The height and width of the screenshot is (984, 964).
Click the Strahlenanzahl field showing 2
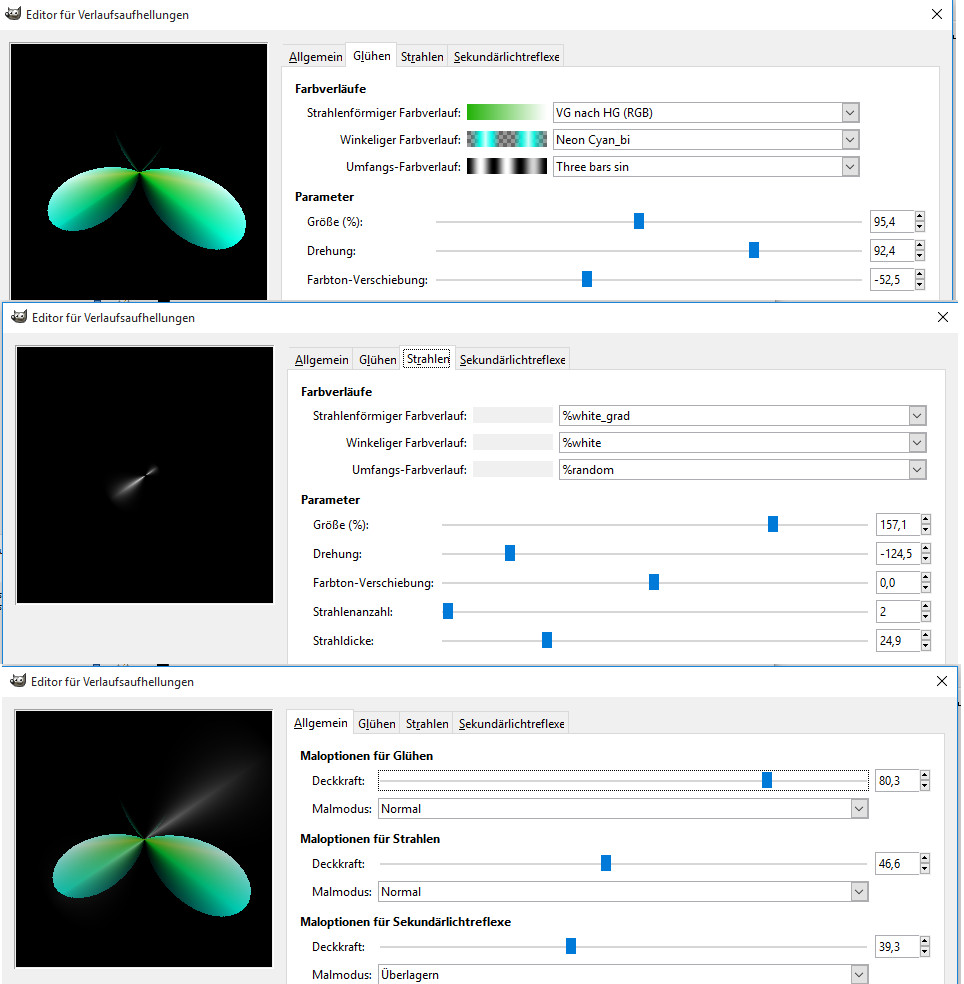click(898, 611)
